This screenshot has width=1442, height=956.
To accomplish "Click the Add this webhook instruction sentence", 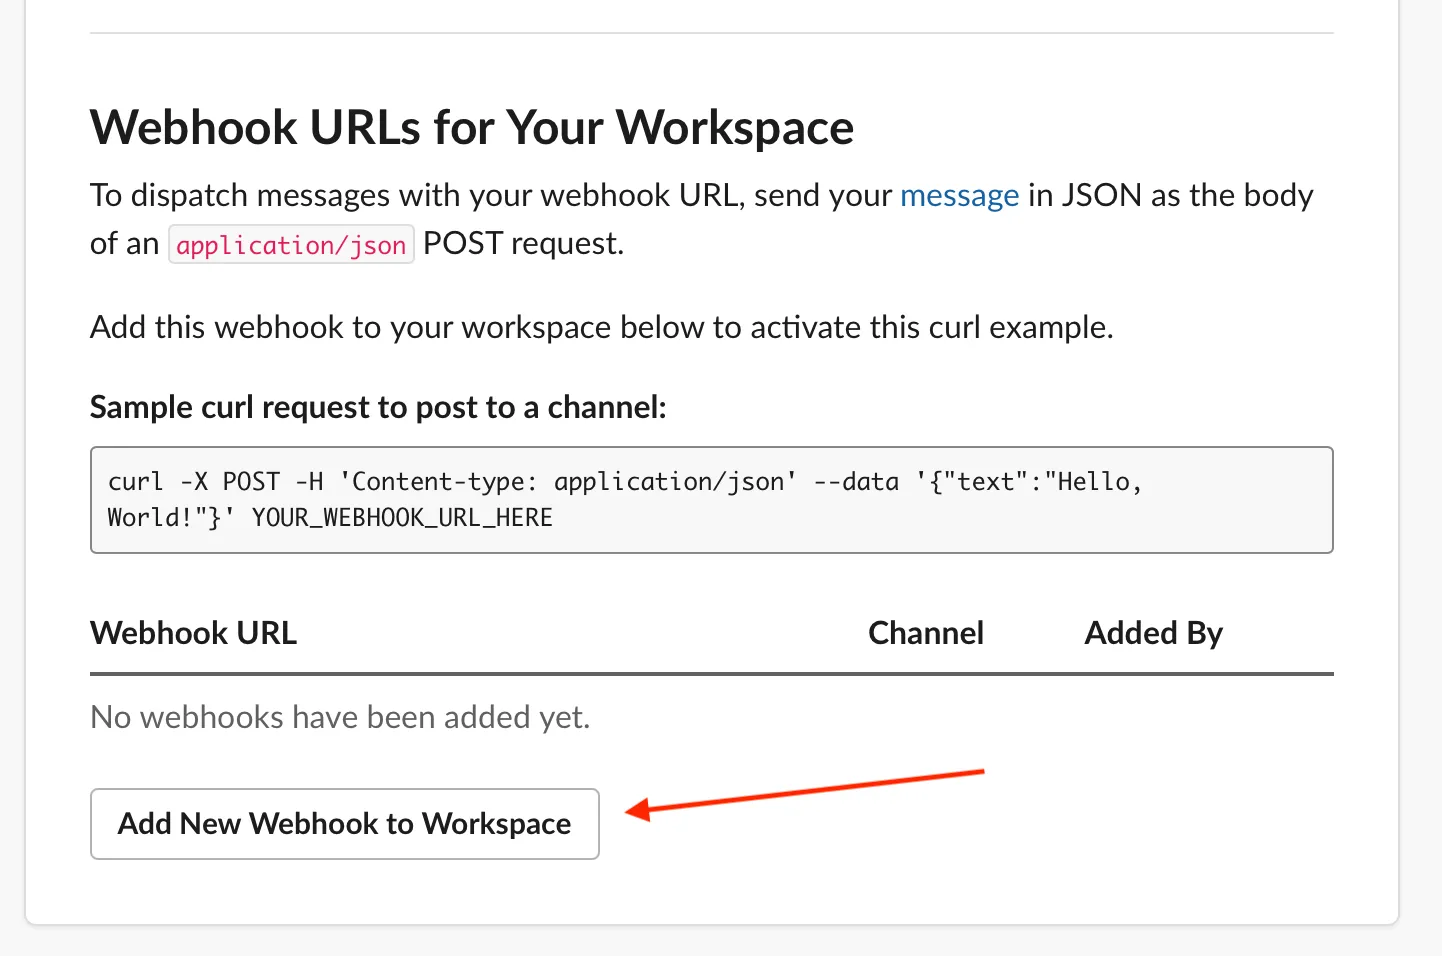I will tap(600, 326).
